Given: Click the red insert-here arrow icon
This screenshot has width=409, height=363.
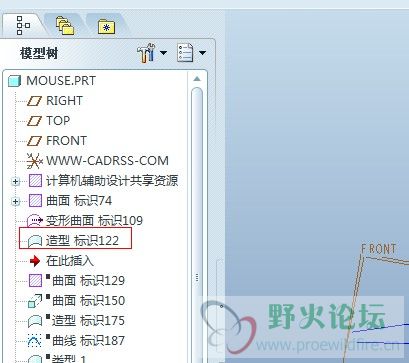Looking at the screenshot, I should (x=35, y=261).
